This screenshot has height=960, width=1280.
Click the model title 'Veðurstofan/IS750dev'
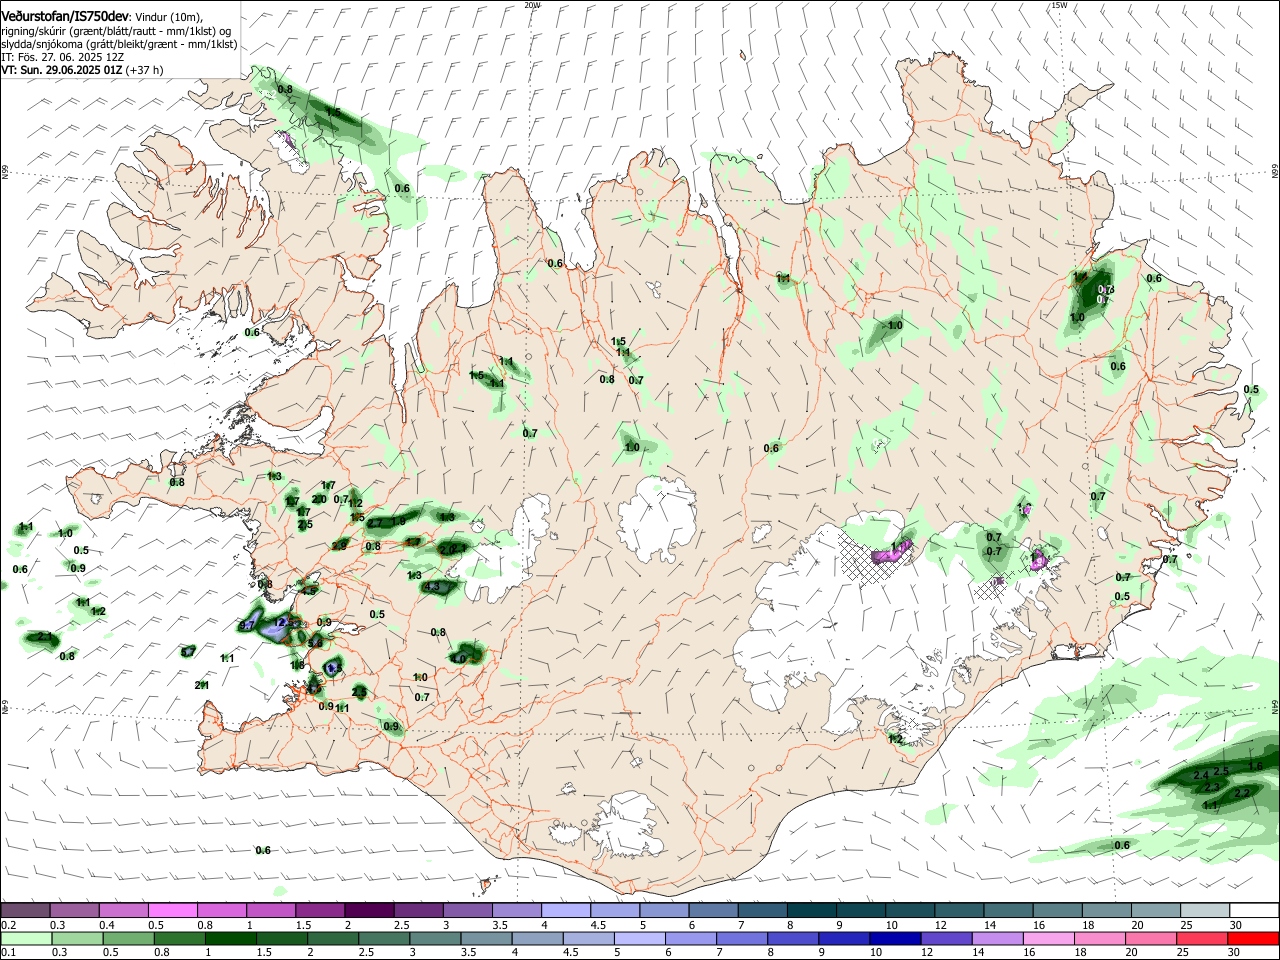pyautogui.click(x=65, y=17)
